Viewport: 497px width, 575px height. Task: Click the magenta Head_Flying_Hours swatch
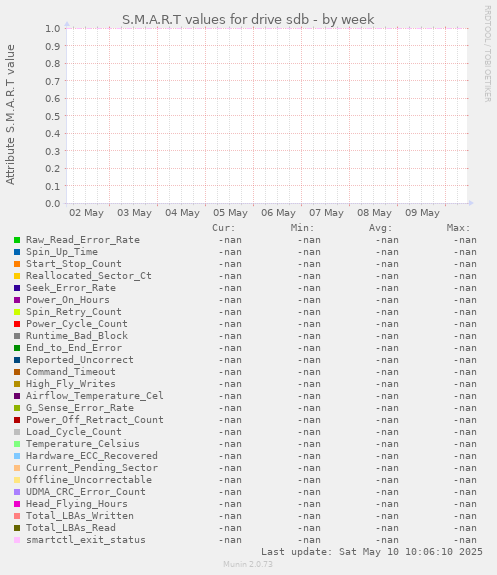[x=17, y=504]
